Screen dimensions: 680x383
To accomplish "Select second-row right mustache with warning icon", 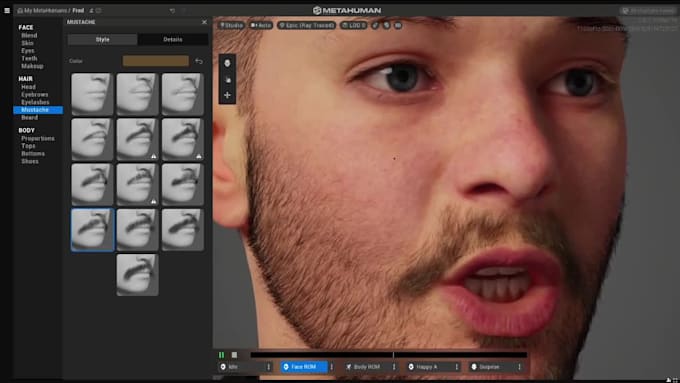I will (x=183, y=139).
